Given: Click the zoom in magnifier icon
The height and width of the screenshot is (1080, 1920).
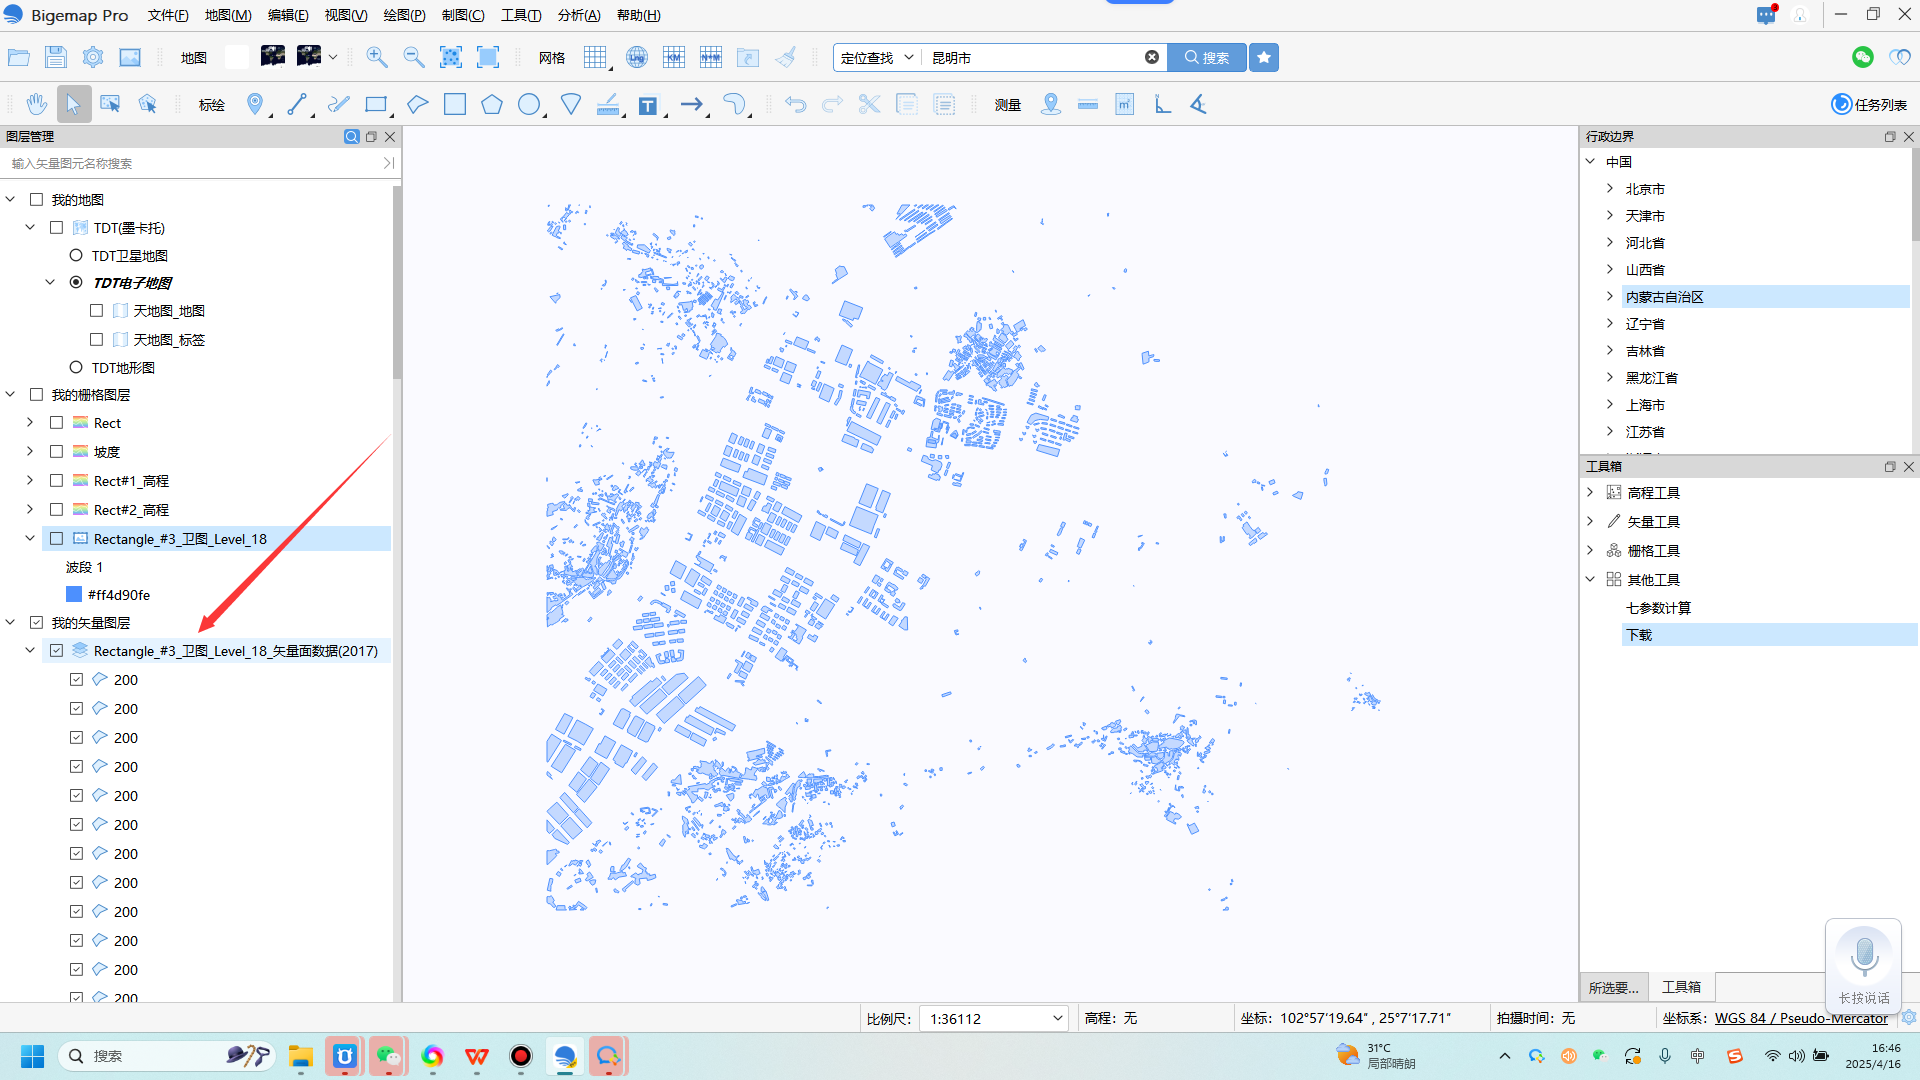Looking at the screenshot, I should pyautogui.click(x=377, y=57).
